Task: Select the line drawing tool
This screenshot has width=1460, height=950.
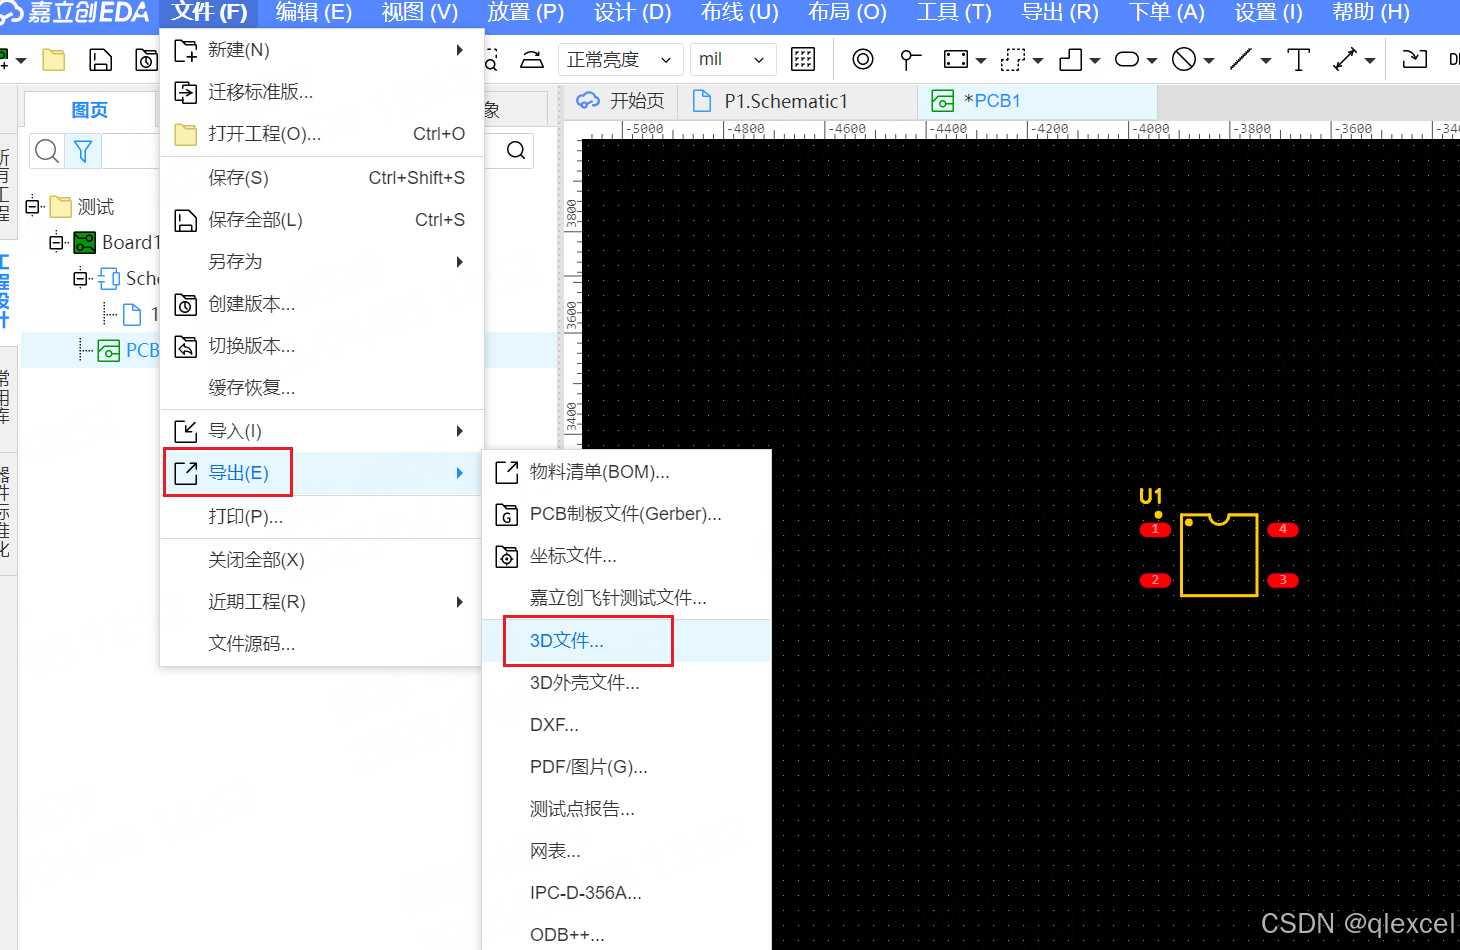Action: click(1241, 59)
